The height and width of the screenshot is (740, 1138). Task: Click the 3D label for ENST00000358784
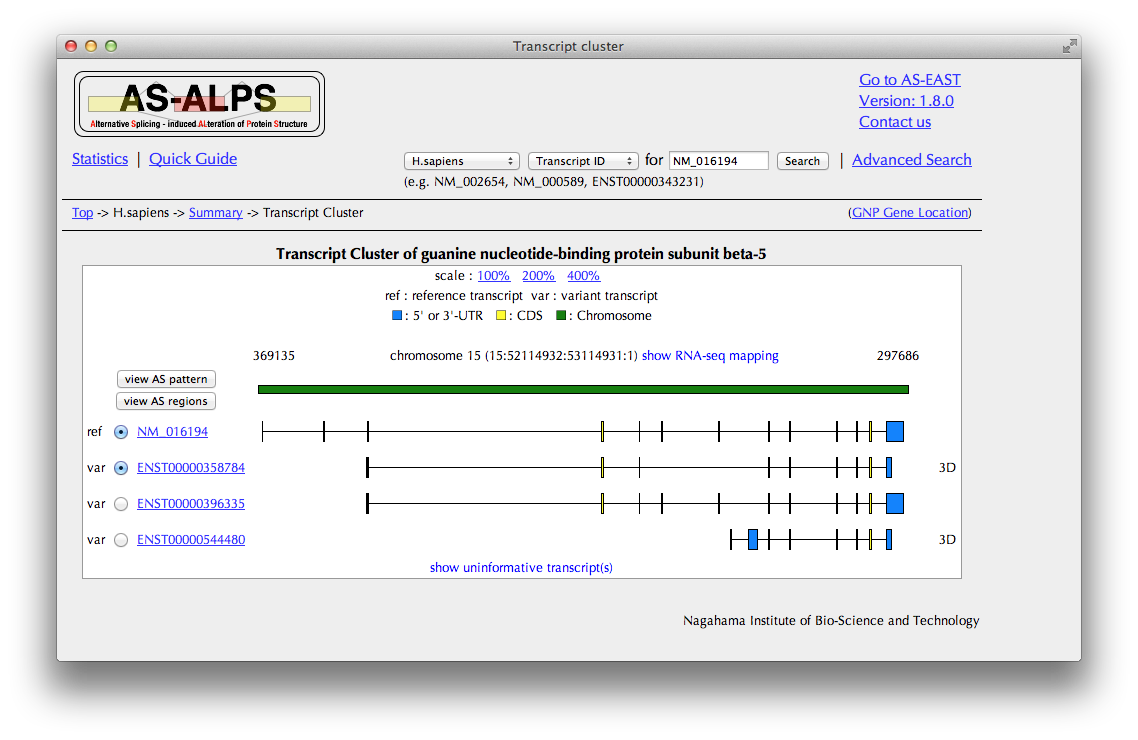tap(947, 468)
